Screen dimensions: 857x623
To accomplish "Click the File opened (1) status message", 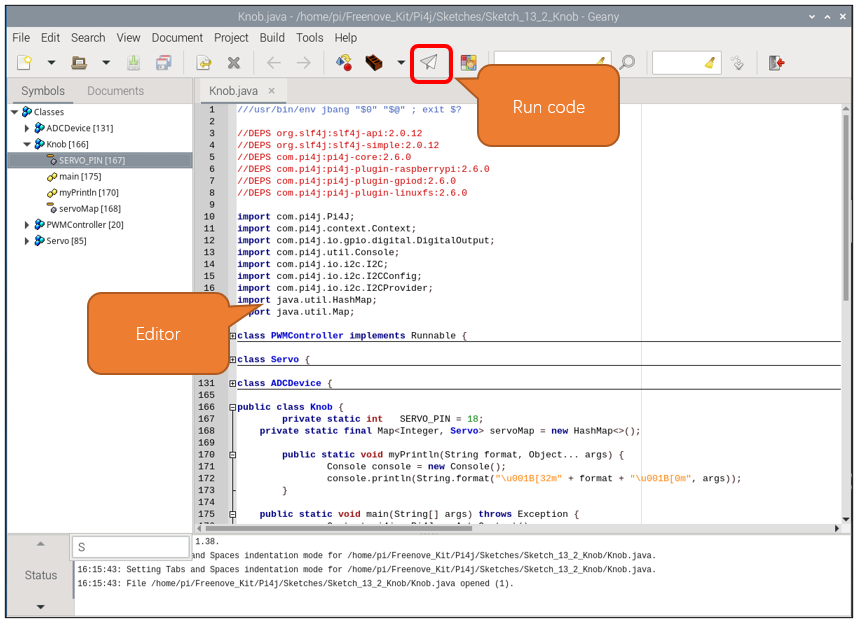I will [x=295, y=584].
